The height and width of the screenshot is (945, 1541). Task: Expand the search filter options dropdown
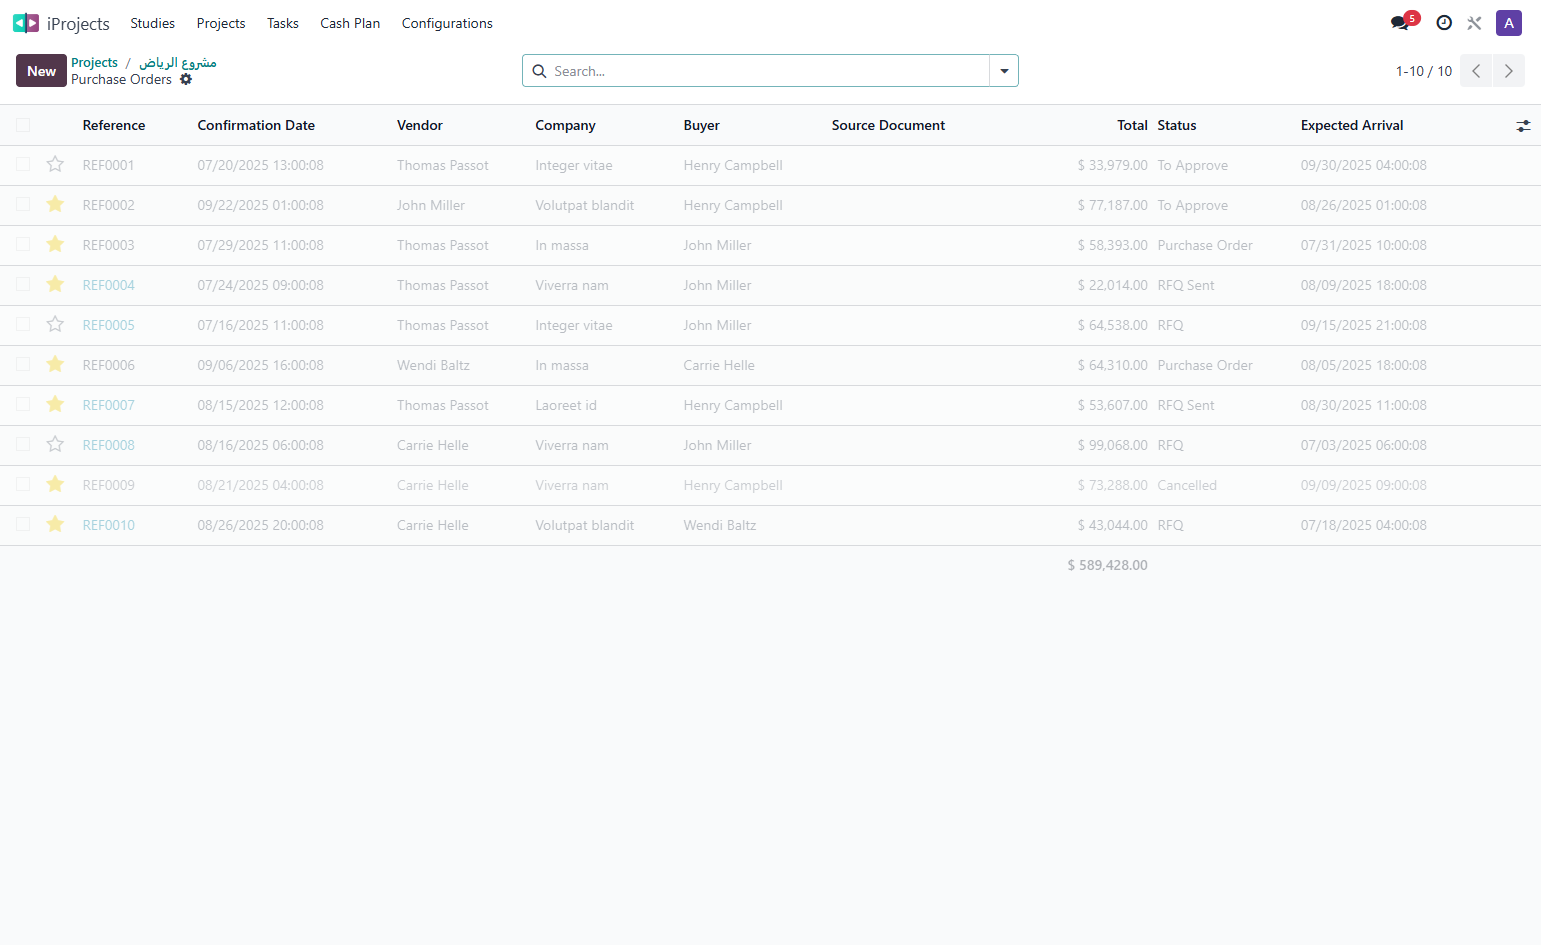click(1004, 71)
